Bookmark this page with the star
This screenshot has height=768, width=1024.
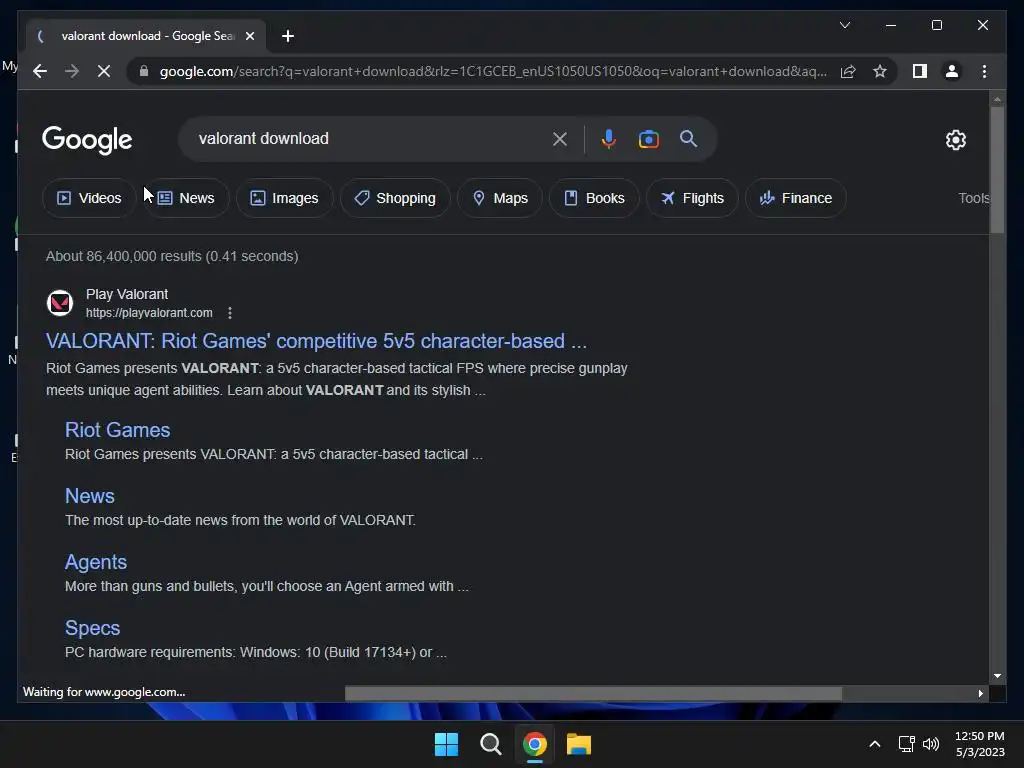(880, 71)
